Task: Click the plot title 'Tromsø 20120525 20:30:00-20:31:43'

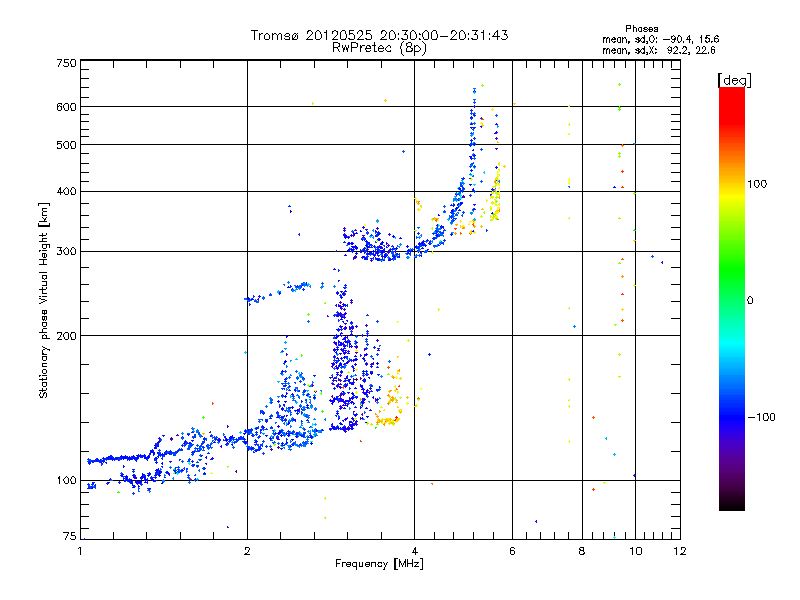Action: [379, 35]
